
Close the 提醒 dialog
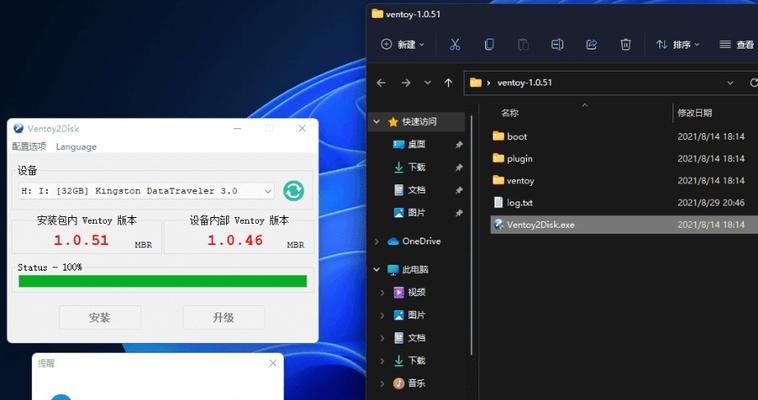point(273,363)
